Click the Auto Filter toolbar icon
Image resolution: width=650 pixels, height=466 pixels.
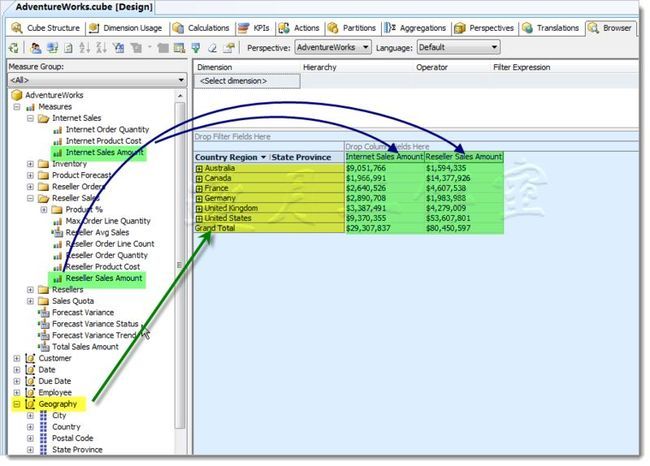coord(119,48)
